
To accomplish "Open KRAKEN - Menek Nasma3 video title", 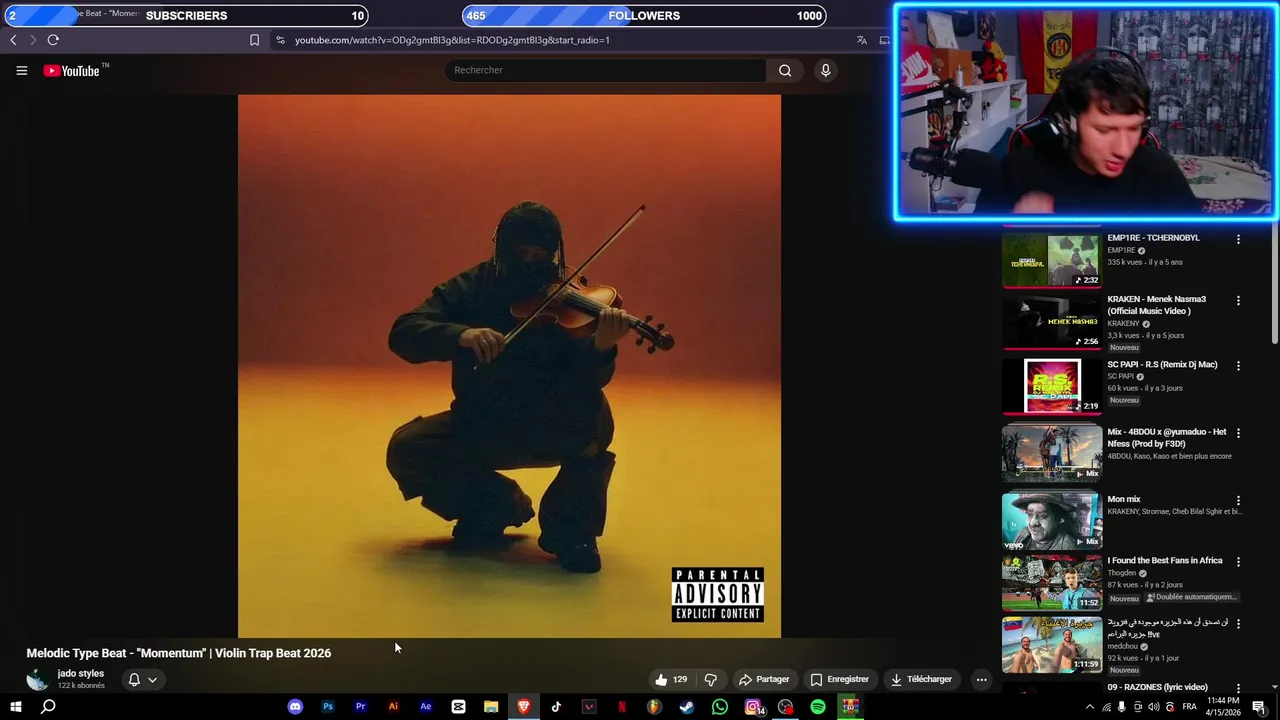I will coord(1157,305).
